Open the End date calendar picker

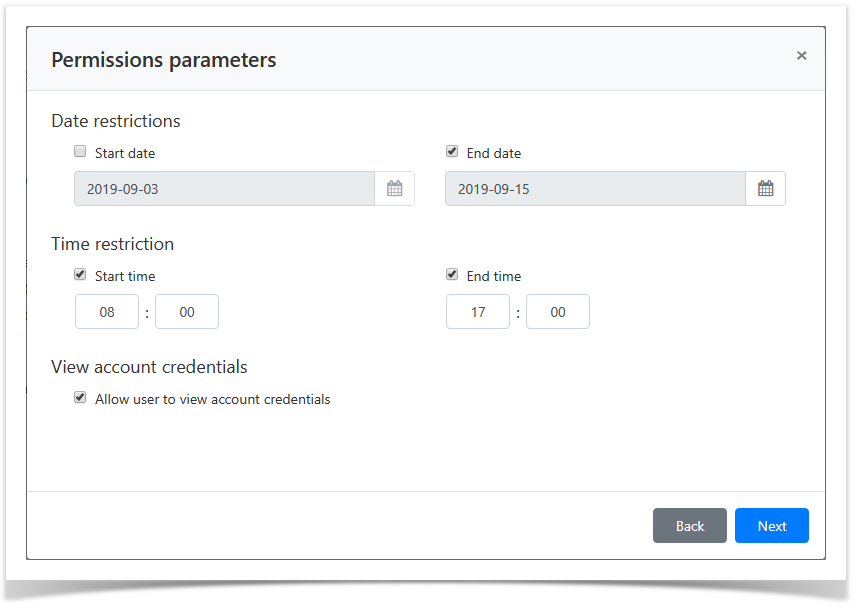tap(765, 189)
